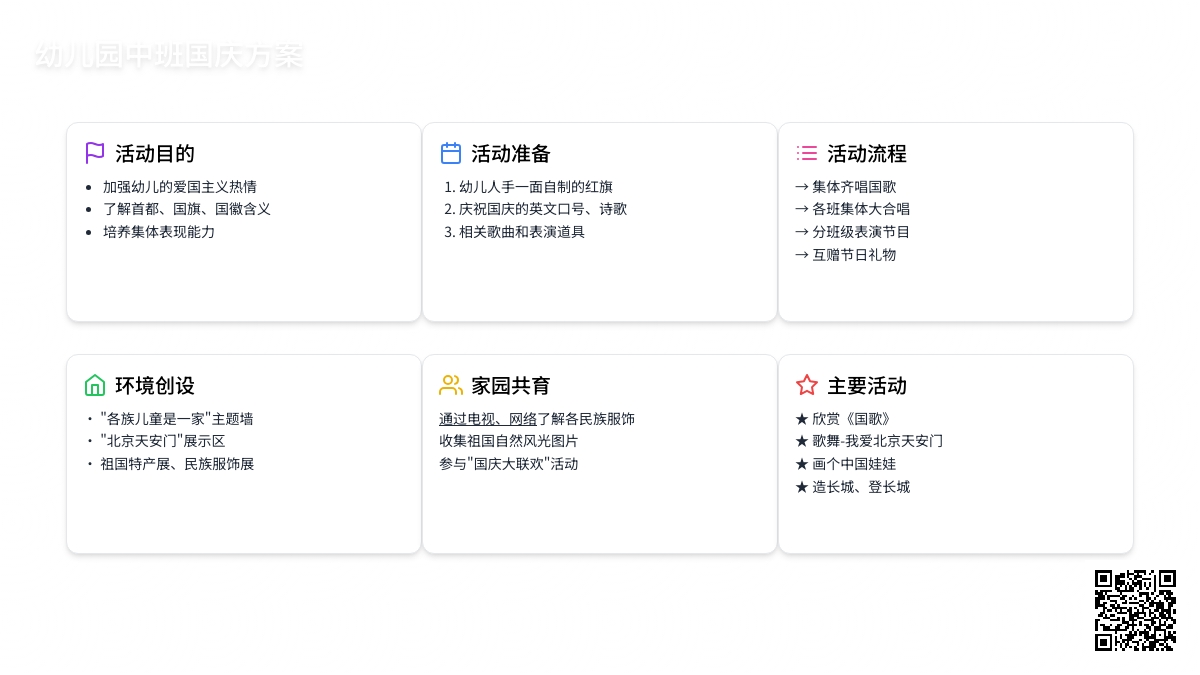Click the 活动流程 heading text
This screenshot has height=675, width=1200.
(x=867, y=154)
